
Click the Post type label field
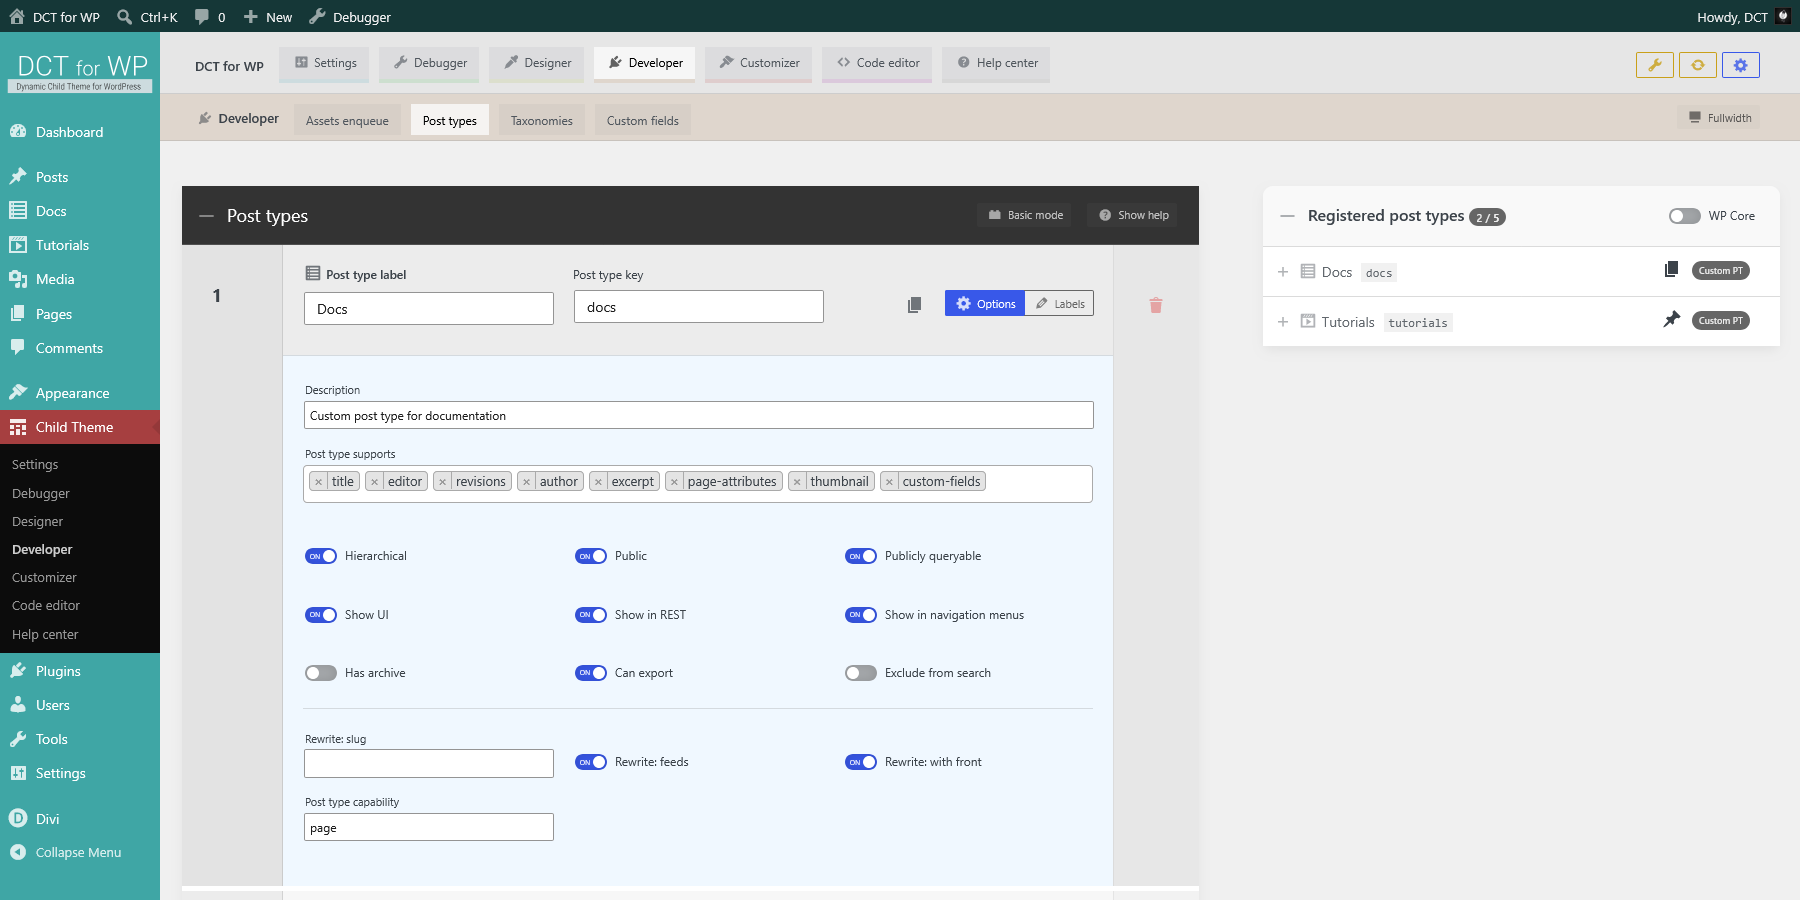[429, 309]
